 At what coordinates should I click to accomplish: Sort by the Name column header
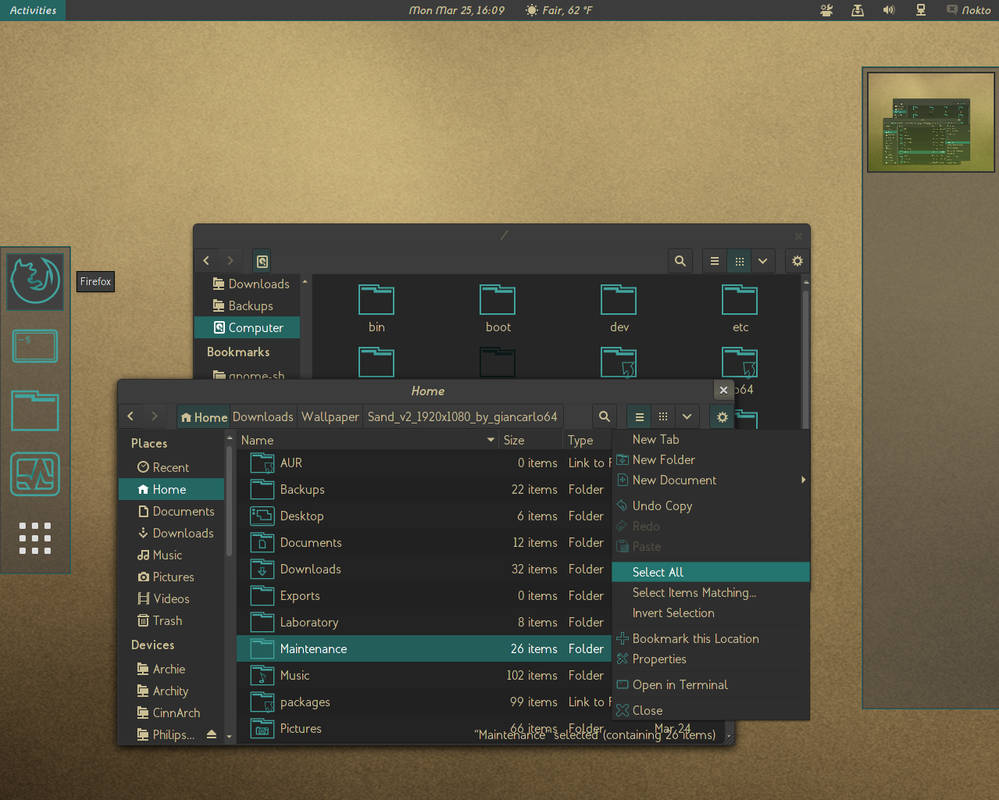368,440
